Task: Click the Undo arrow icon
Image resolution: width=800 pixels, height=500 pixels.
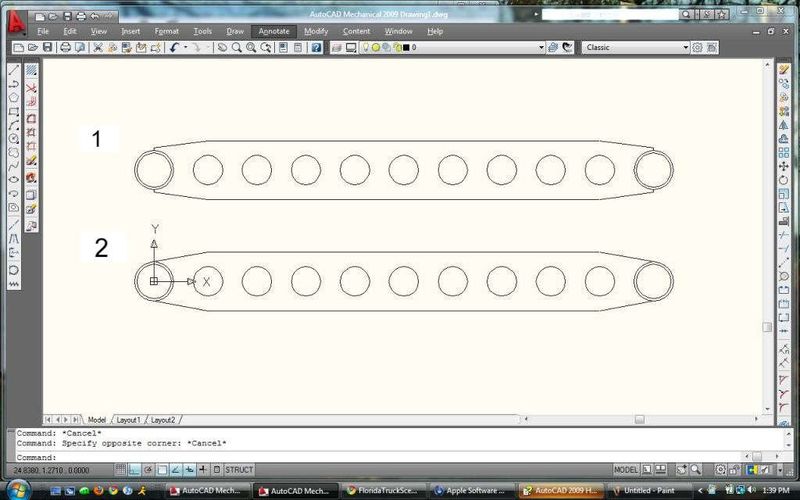Action: [x=173, y=47]
